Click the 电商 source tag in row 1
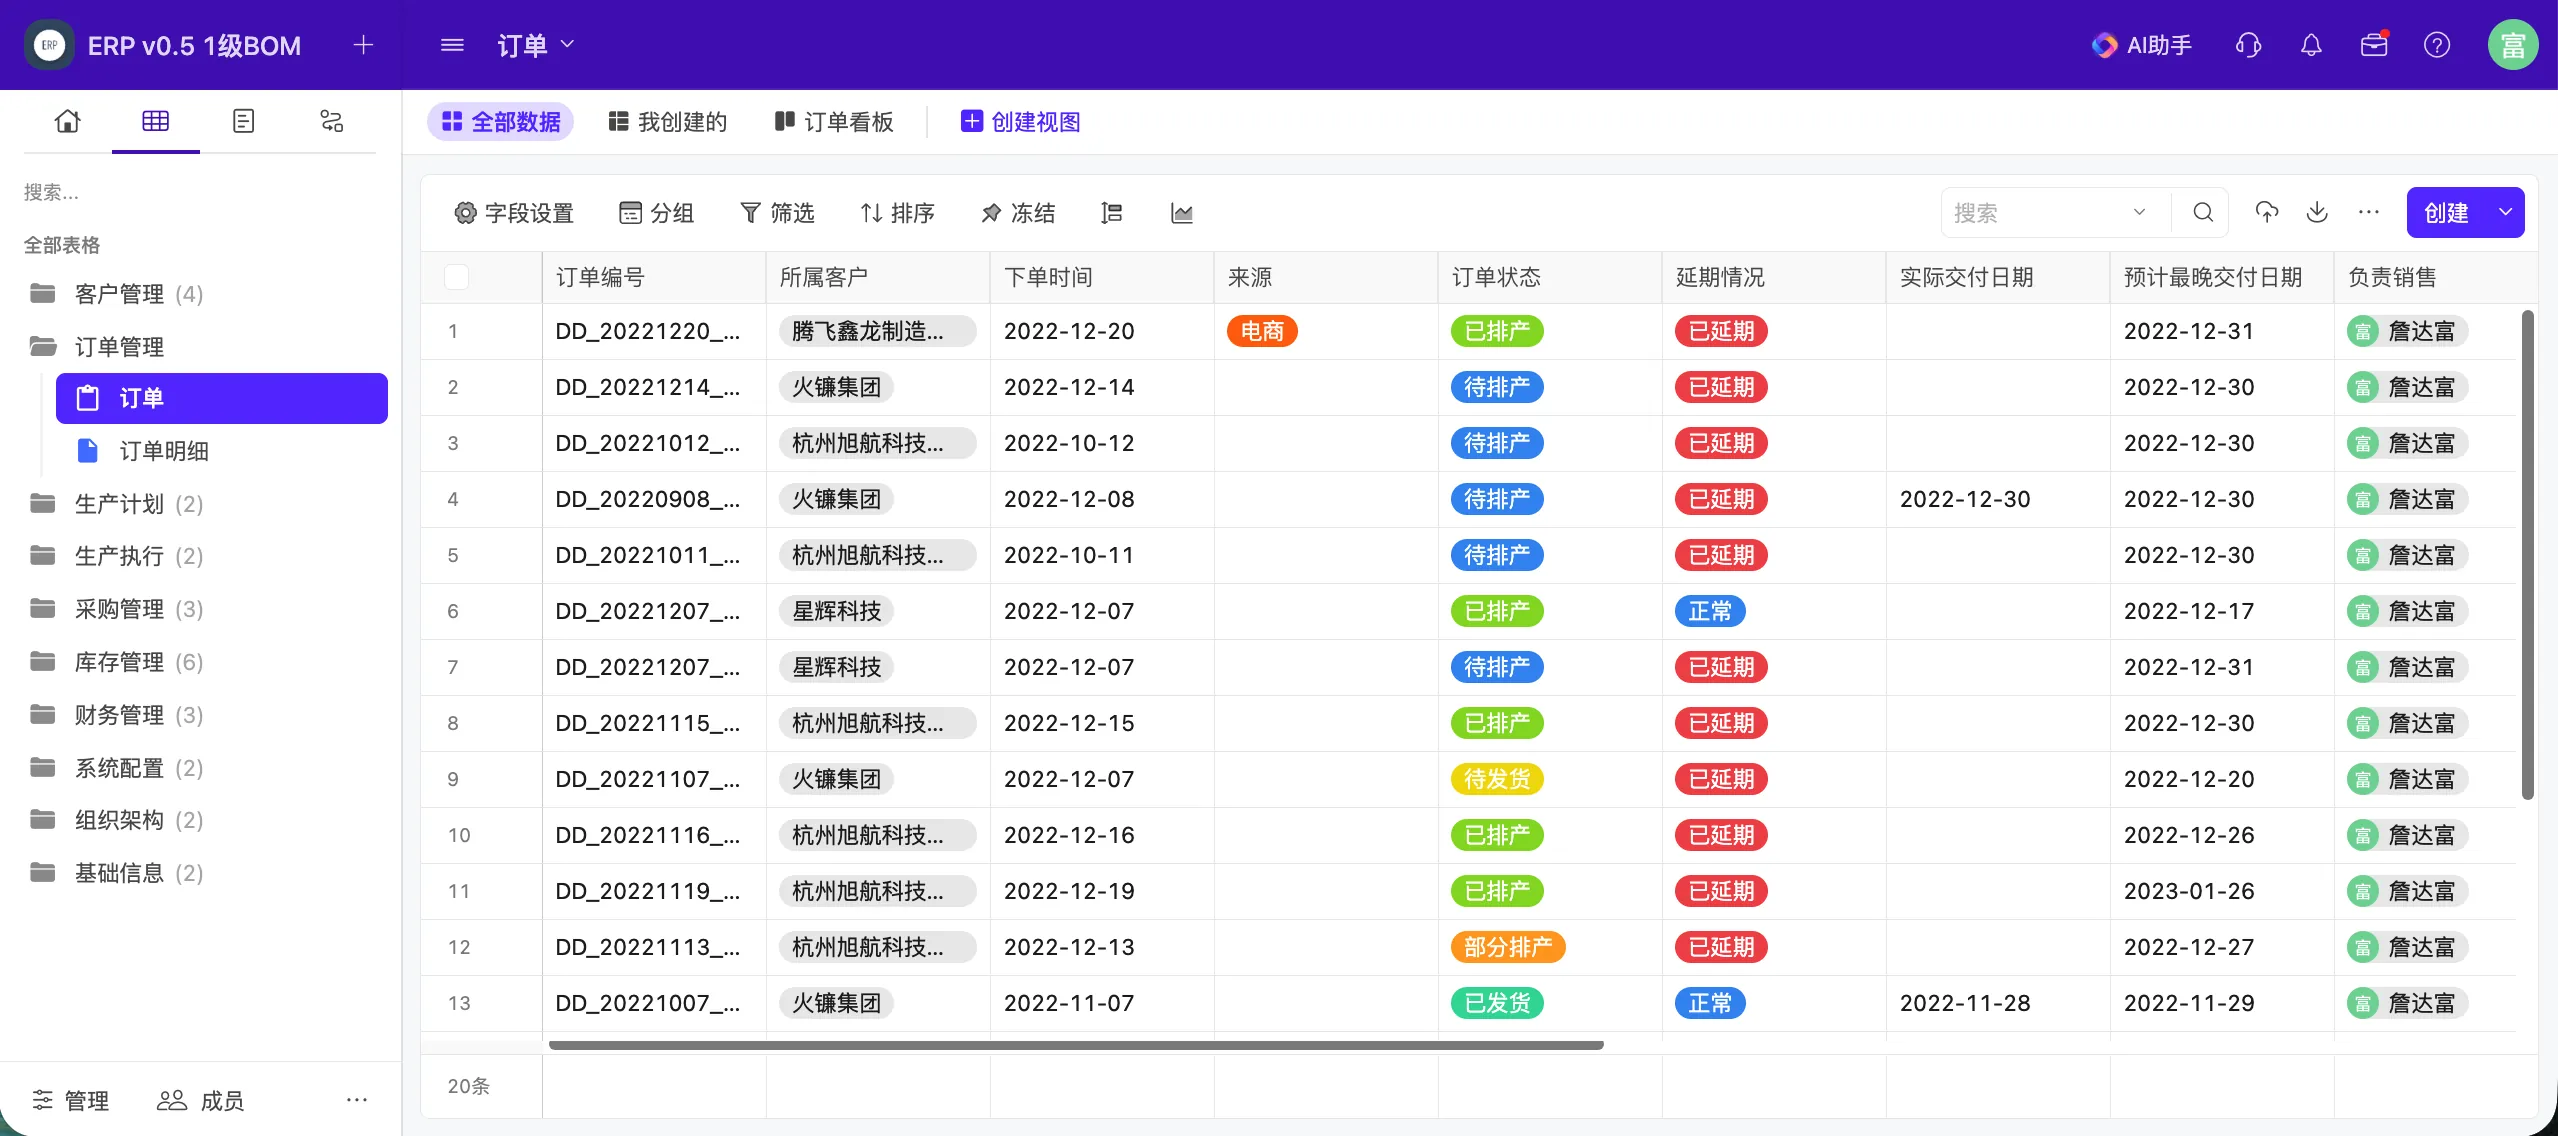The width and height of the screenshot is (2558, 1136). click(x=1262, y=331)
